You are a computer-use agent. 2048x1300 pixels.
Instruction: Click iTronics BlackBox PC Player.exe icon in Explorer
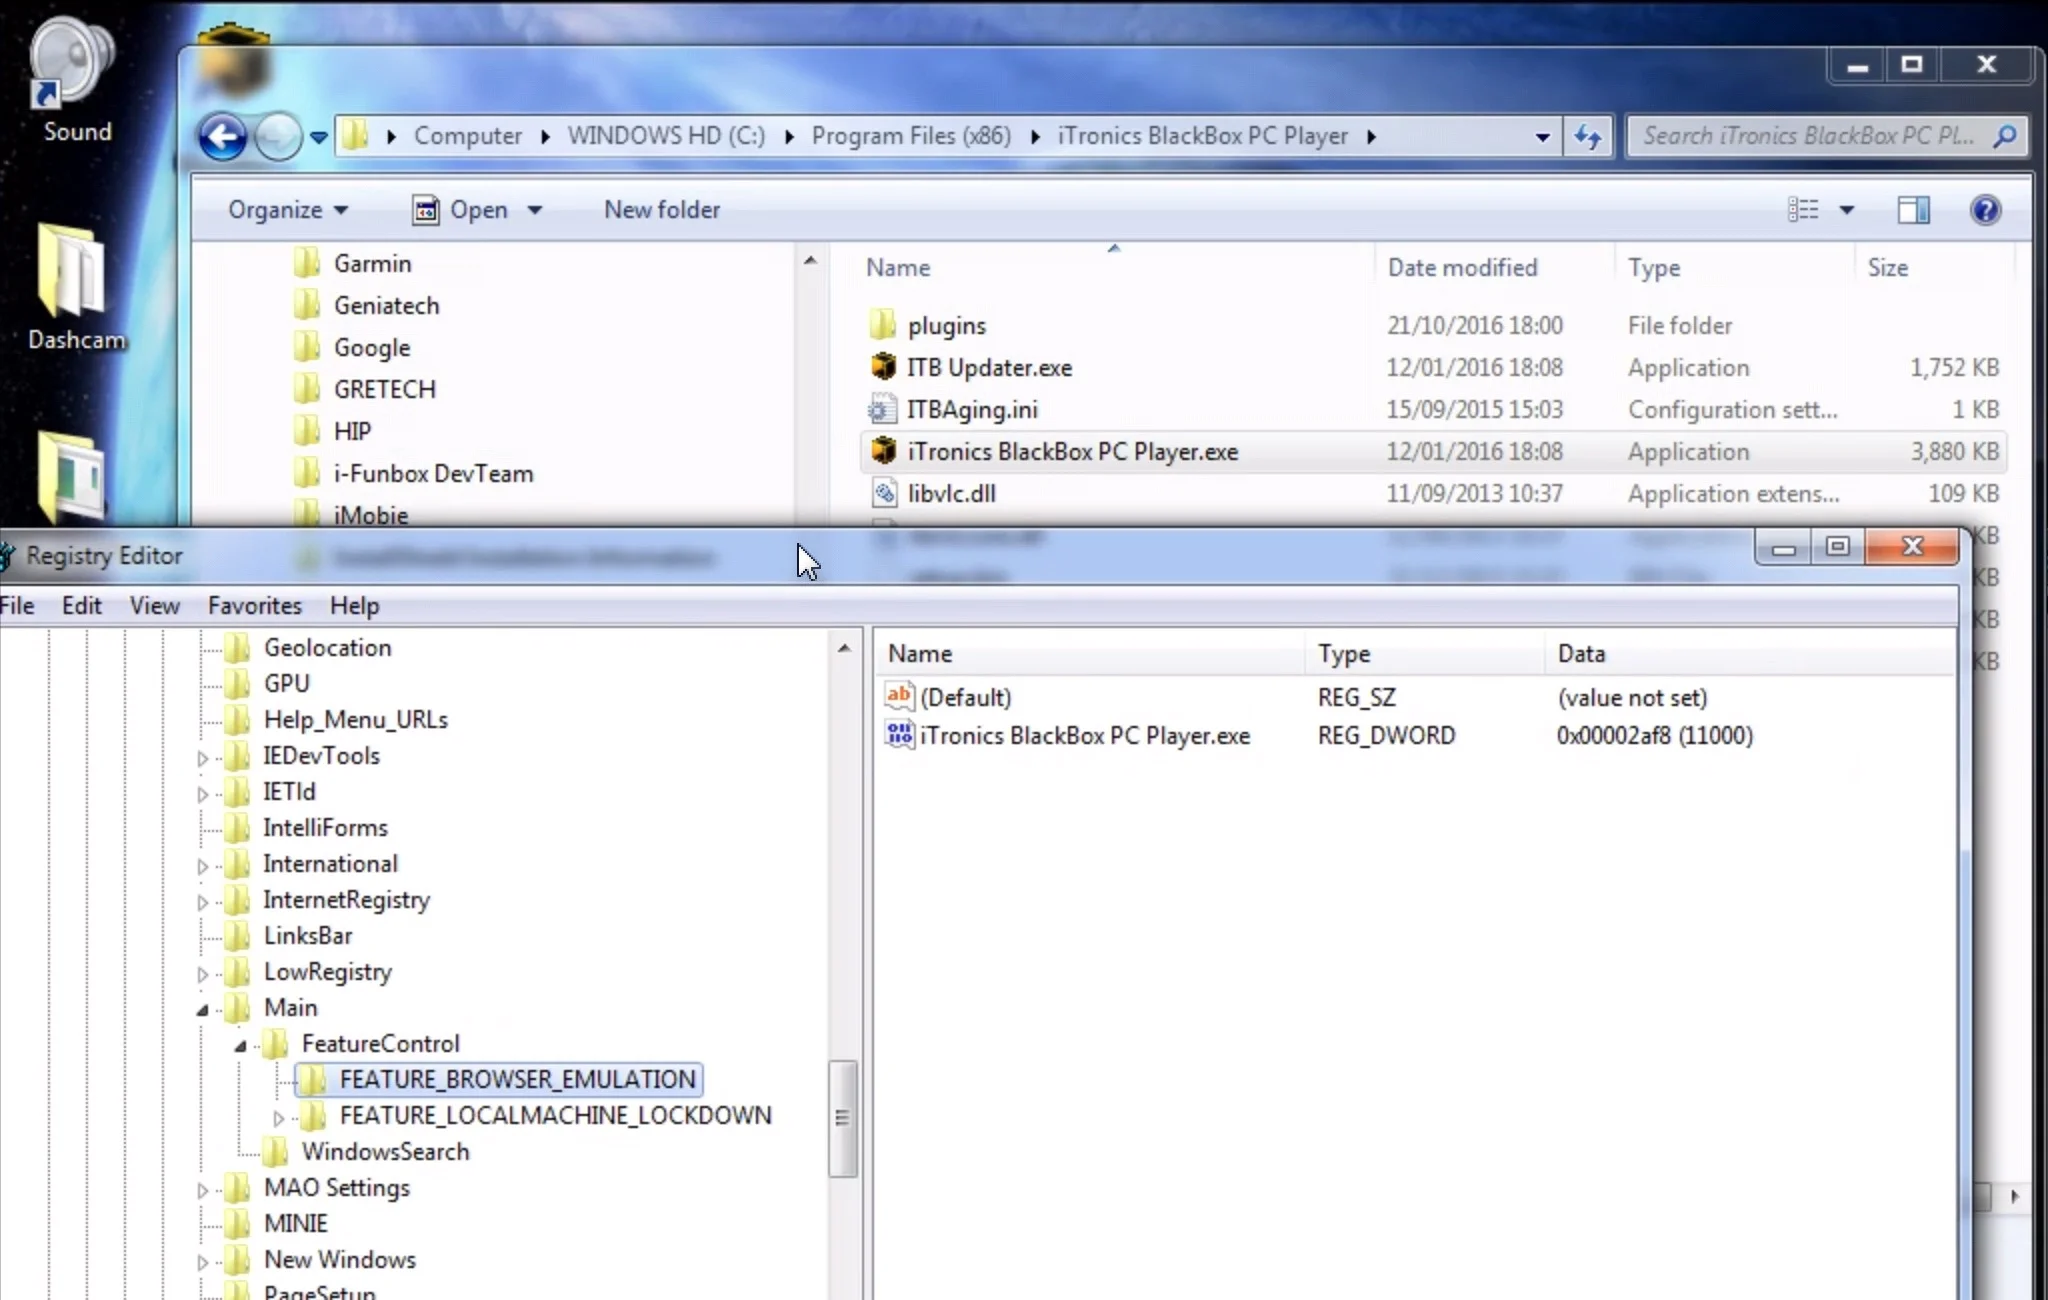coord(882,451)
